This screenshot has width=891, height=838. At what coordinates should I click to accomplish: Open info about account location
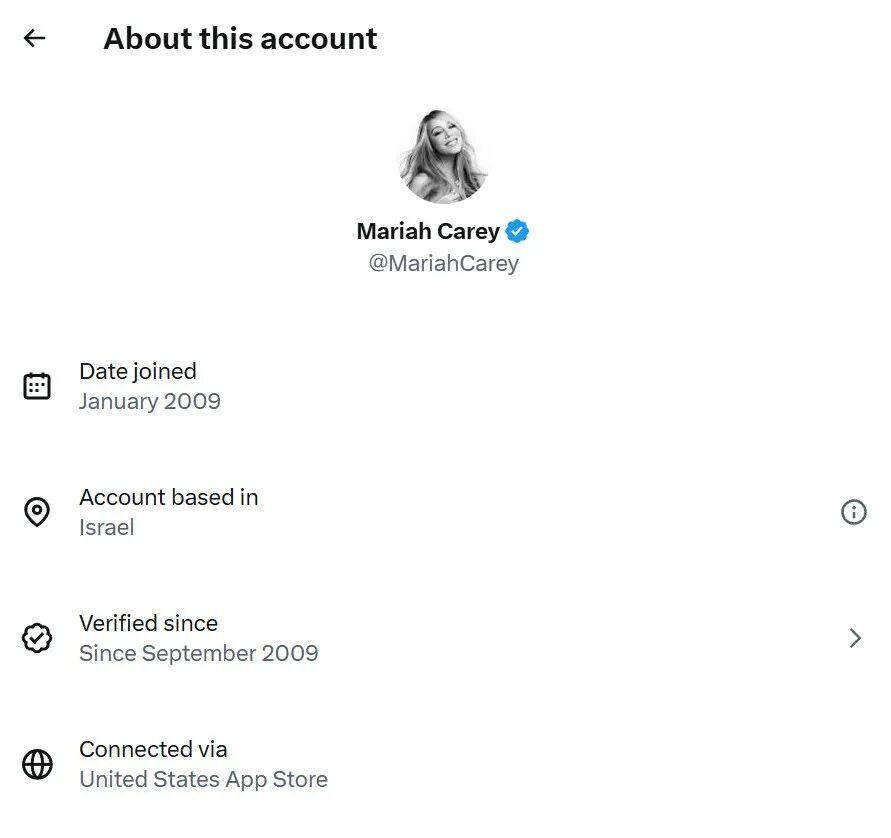tap(853, 512)
